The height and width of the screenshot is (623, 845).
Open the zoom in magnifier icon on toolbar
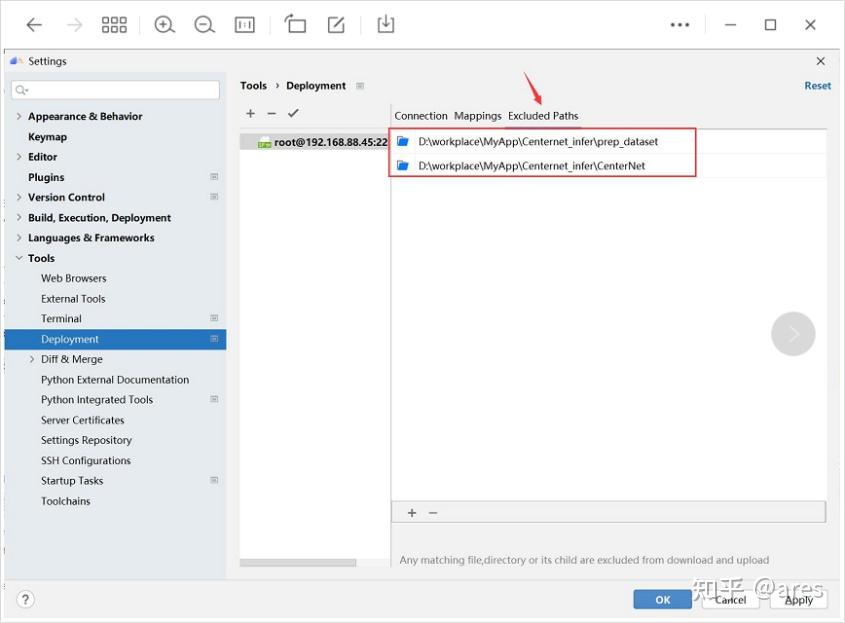pos(164,24)
